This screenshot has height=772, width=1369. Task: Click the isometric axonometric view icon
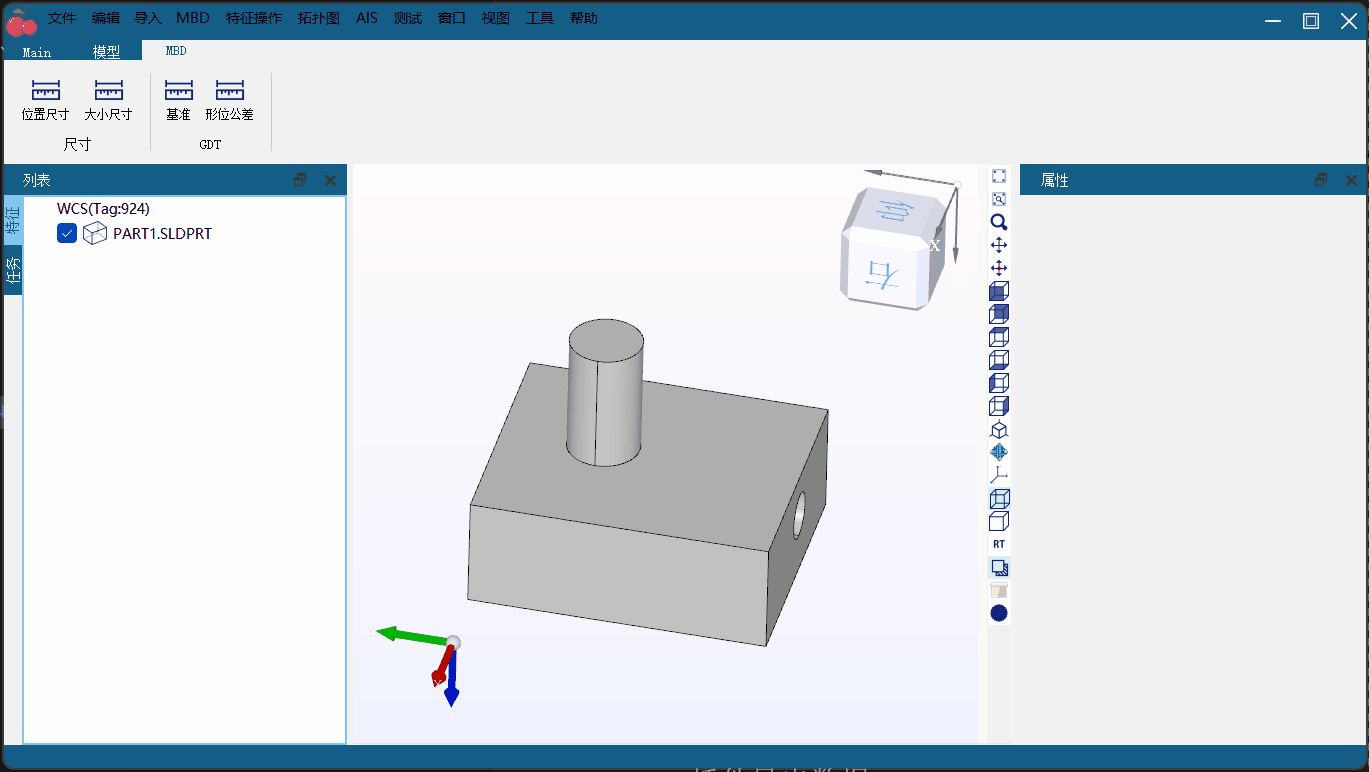(x=998, y=429)
